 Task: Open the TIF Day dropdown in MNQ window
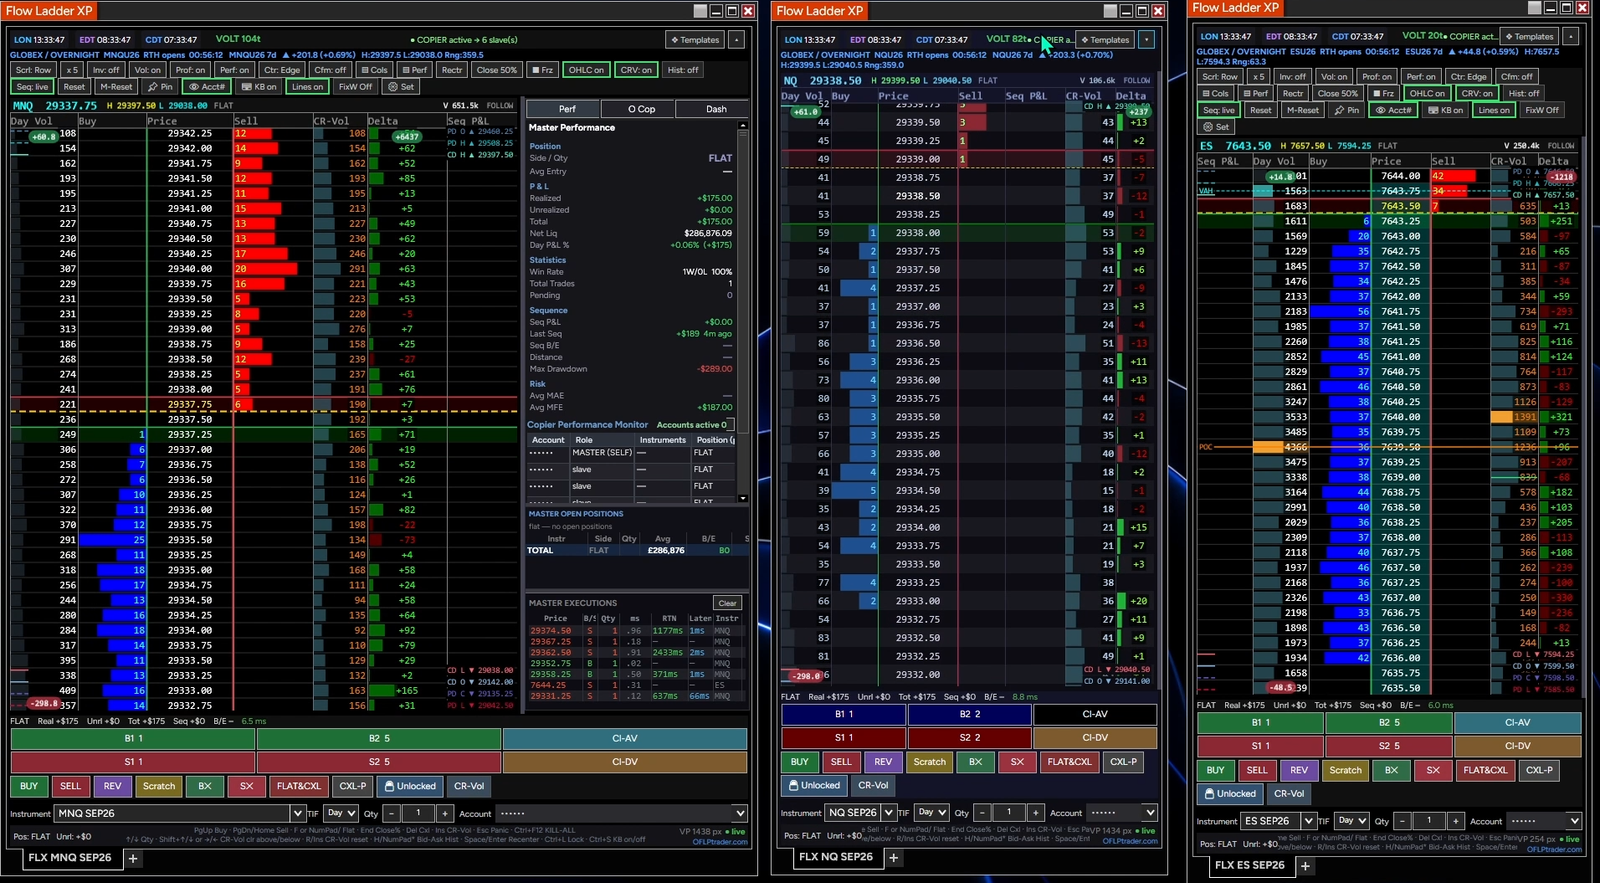(x=341, y=813)
